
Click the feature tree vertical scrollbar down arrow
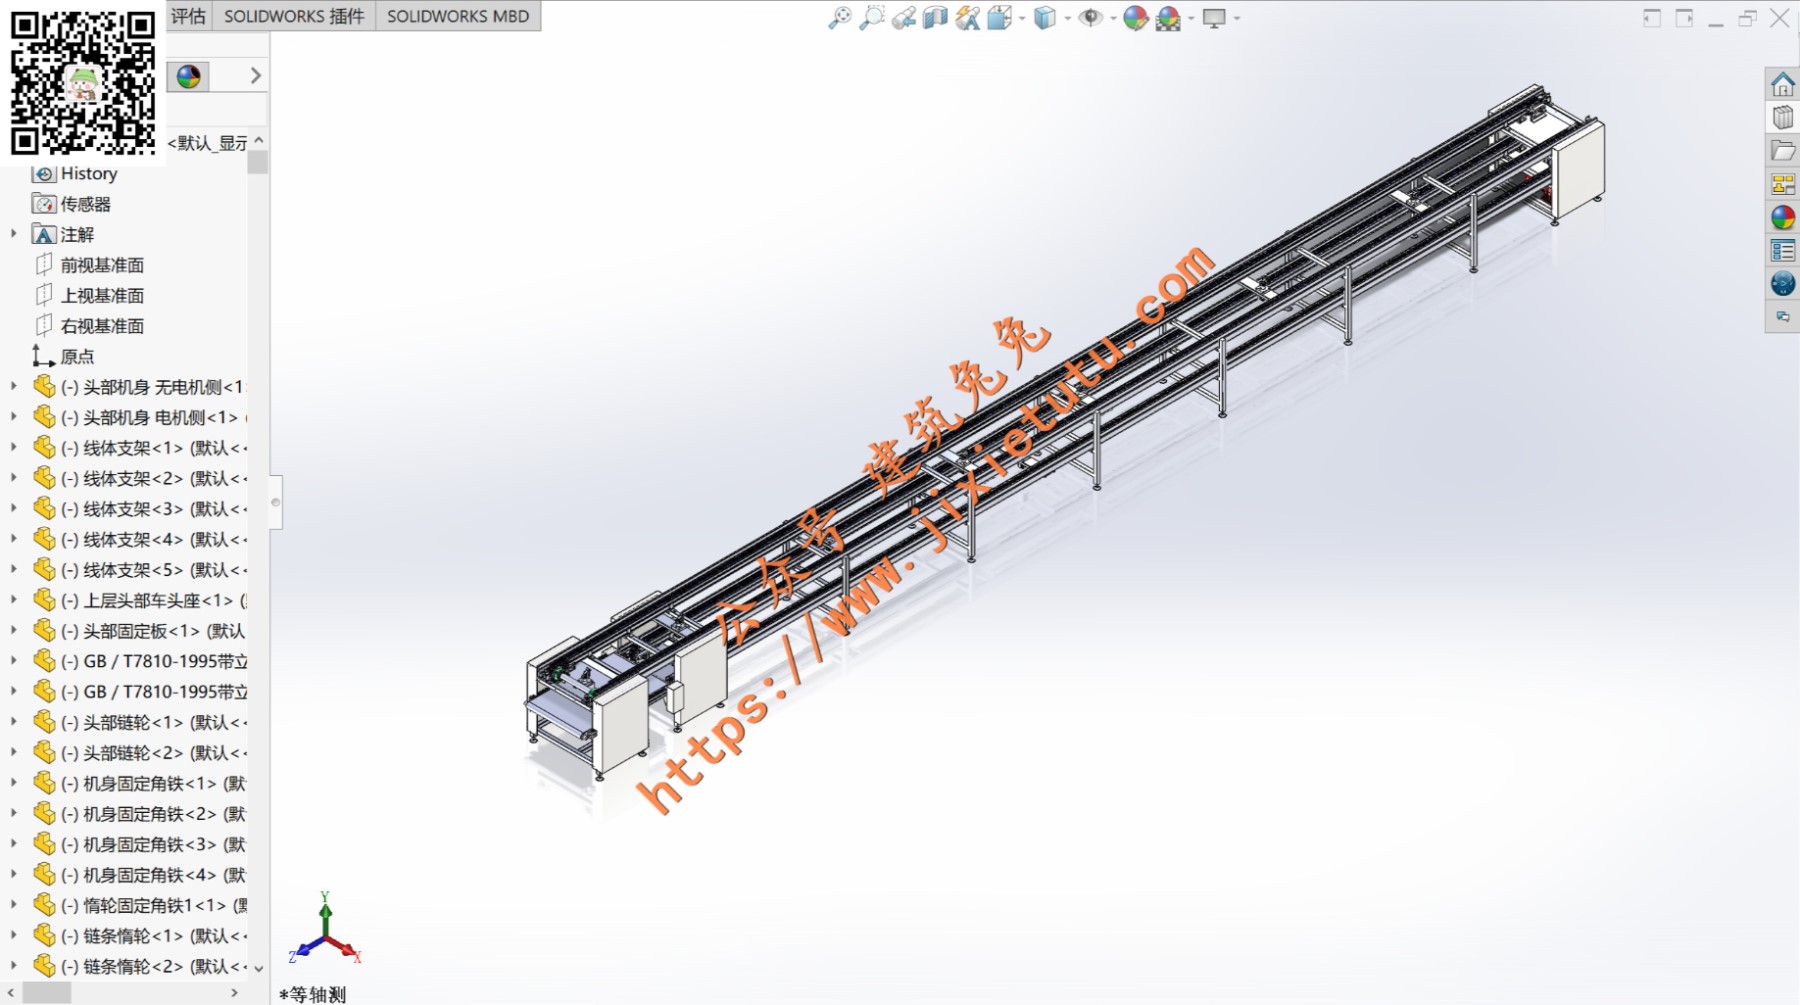(x=259, y=968)
